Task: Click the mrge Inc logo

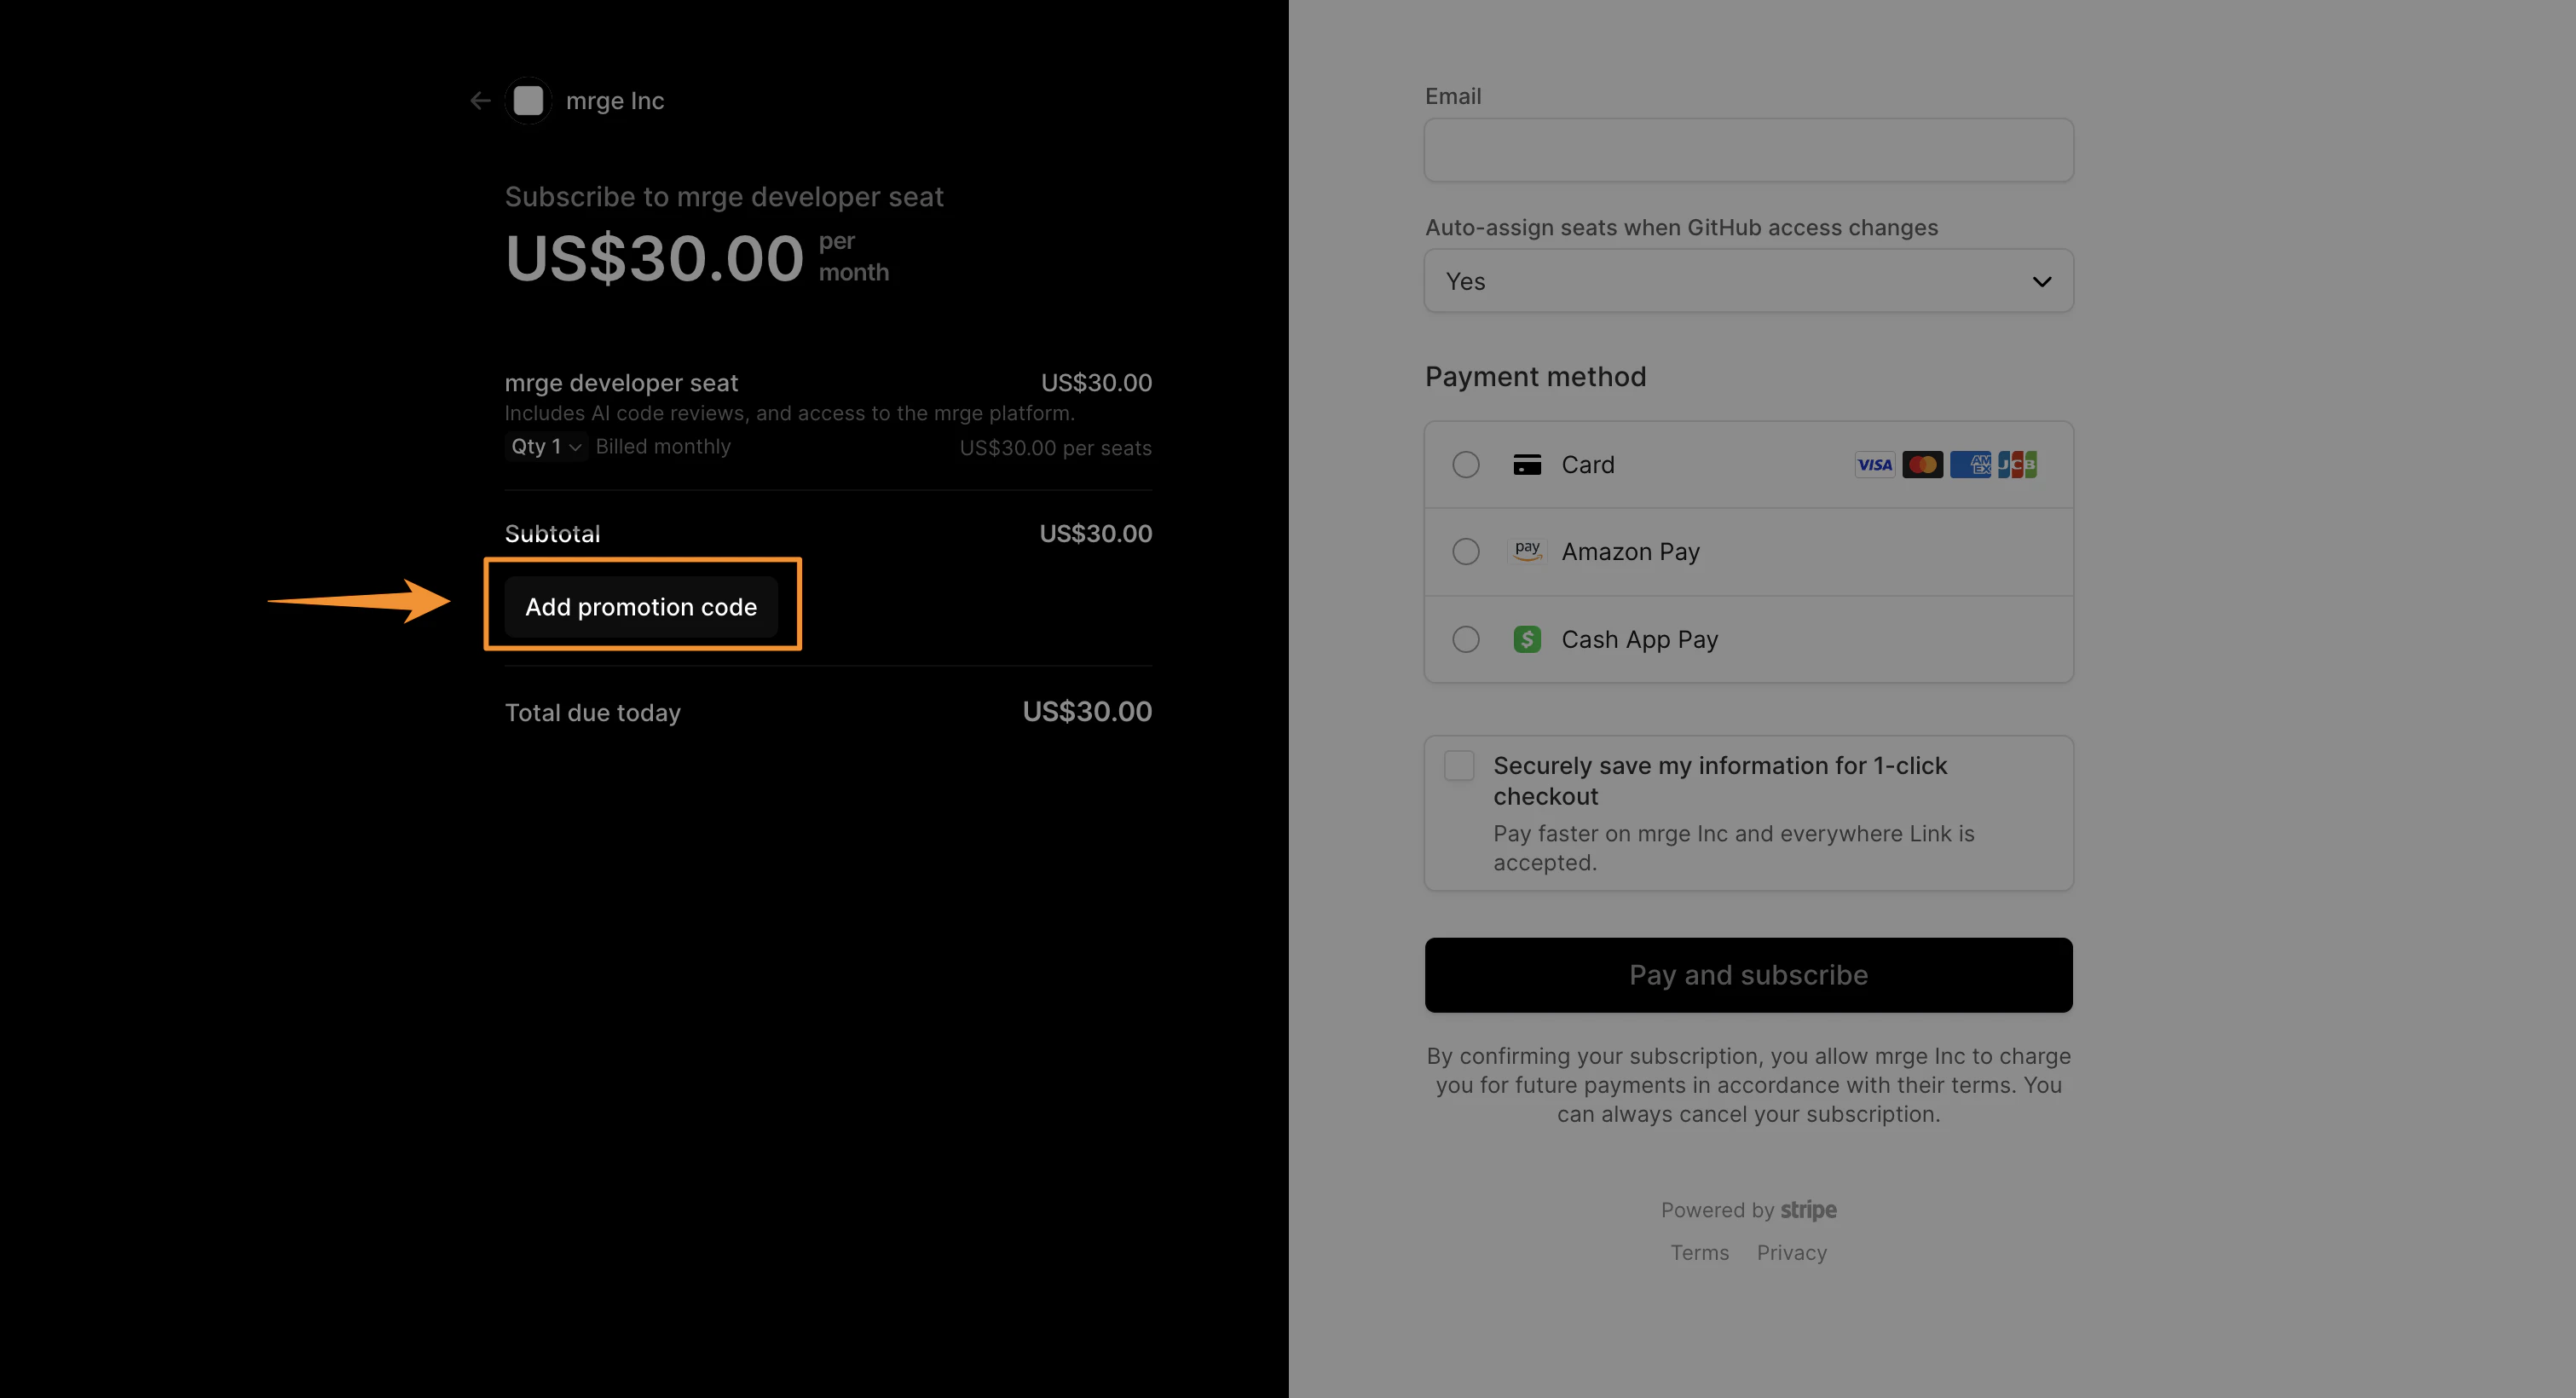Action: pos(528,100)
